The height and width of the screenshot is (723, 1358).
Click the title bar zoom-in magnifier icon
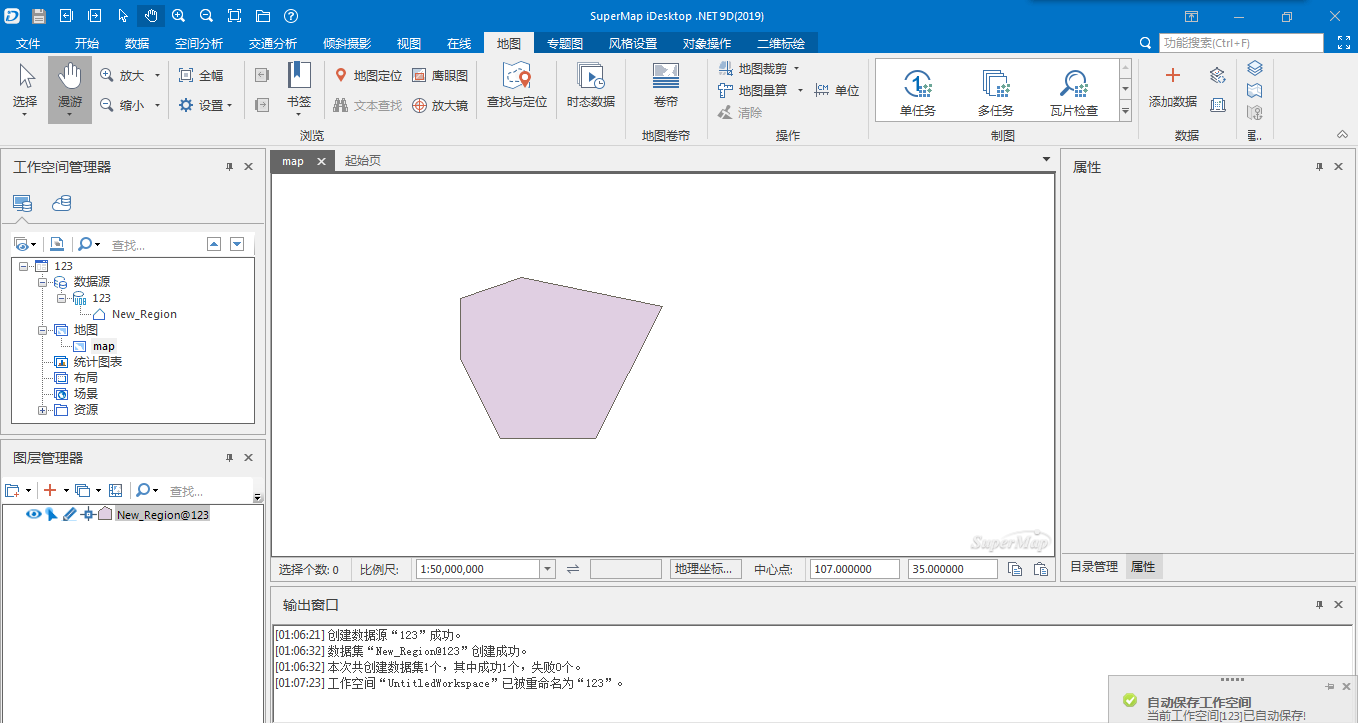(178, 16)
